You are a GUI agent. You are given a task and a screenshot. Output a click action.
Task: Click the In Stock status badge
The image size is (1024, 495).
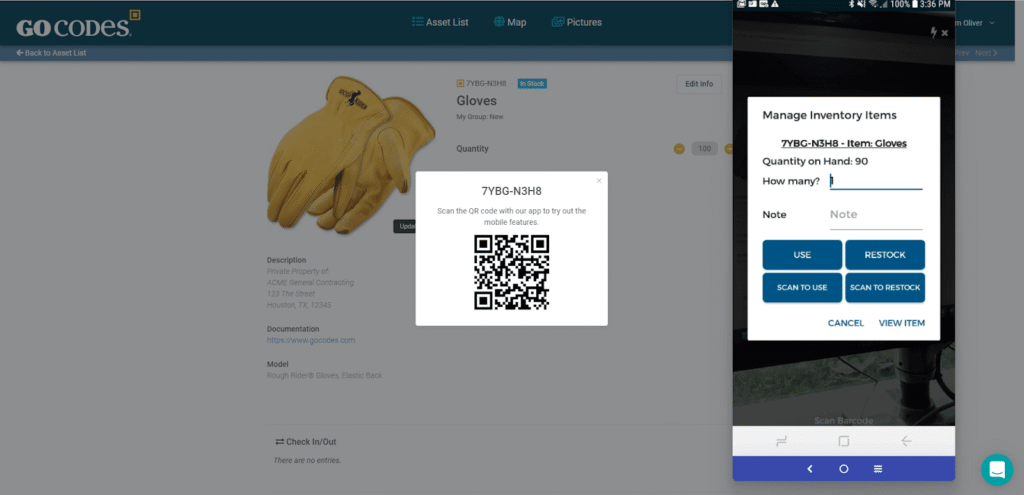pyautogui.click(x=532, y=84)
